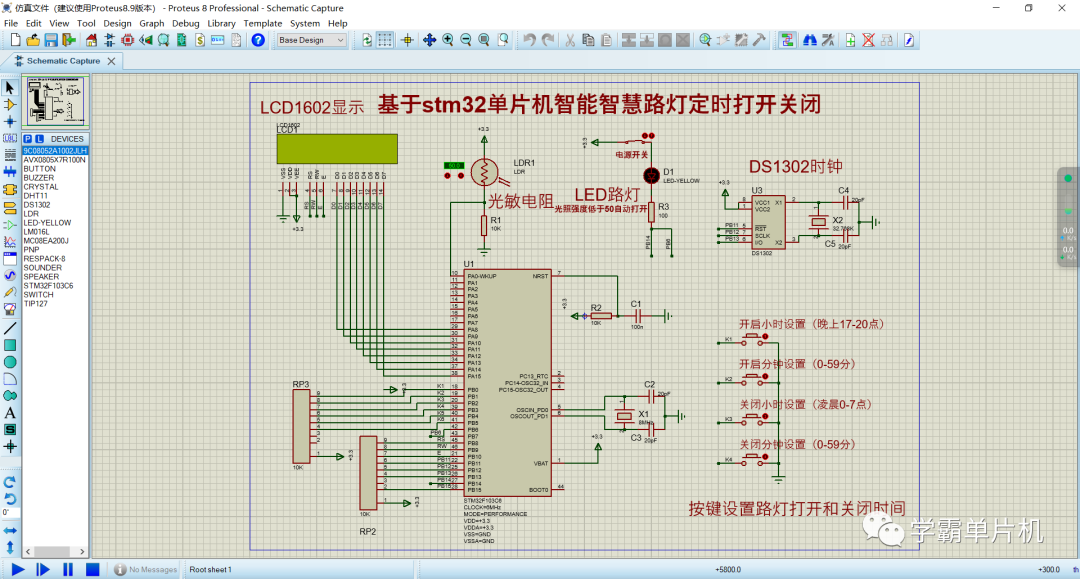The width and height of the screenshot is (1080, 579).
Task: Click the P pick devices button
Action: click(x=28, y=138)
